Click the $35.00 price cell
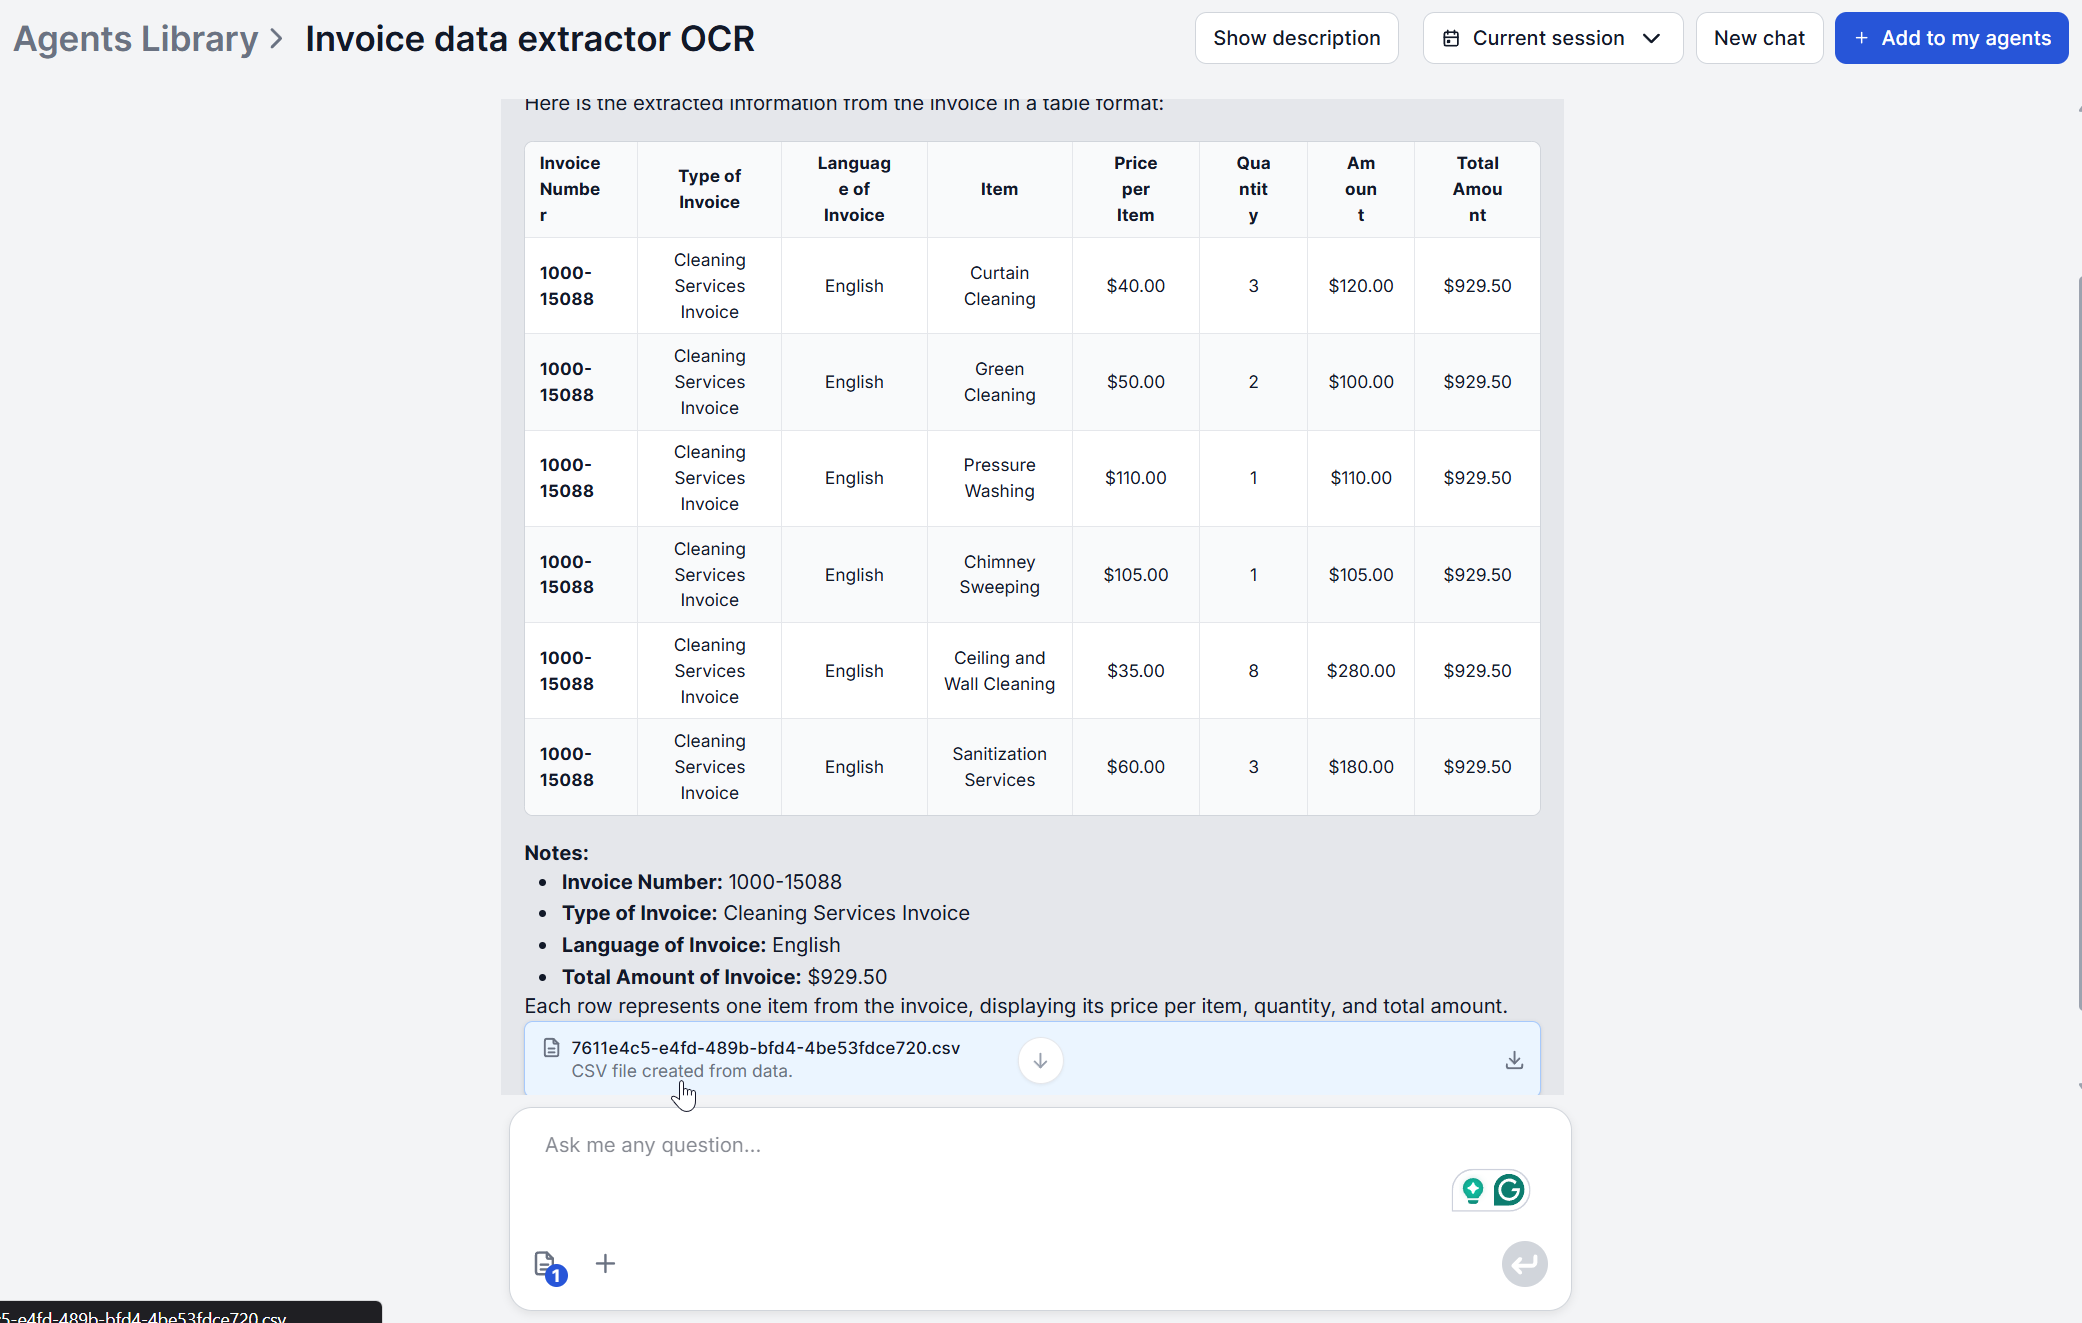The height and width of the screenshot is (1323, 2082). click(x=1135, y=671)
